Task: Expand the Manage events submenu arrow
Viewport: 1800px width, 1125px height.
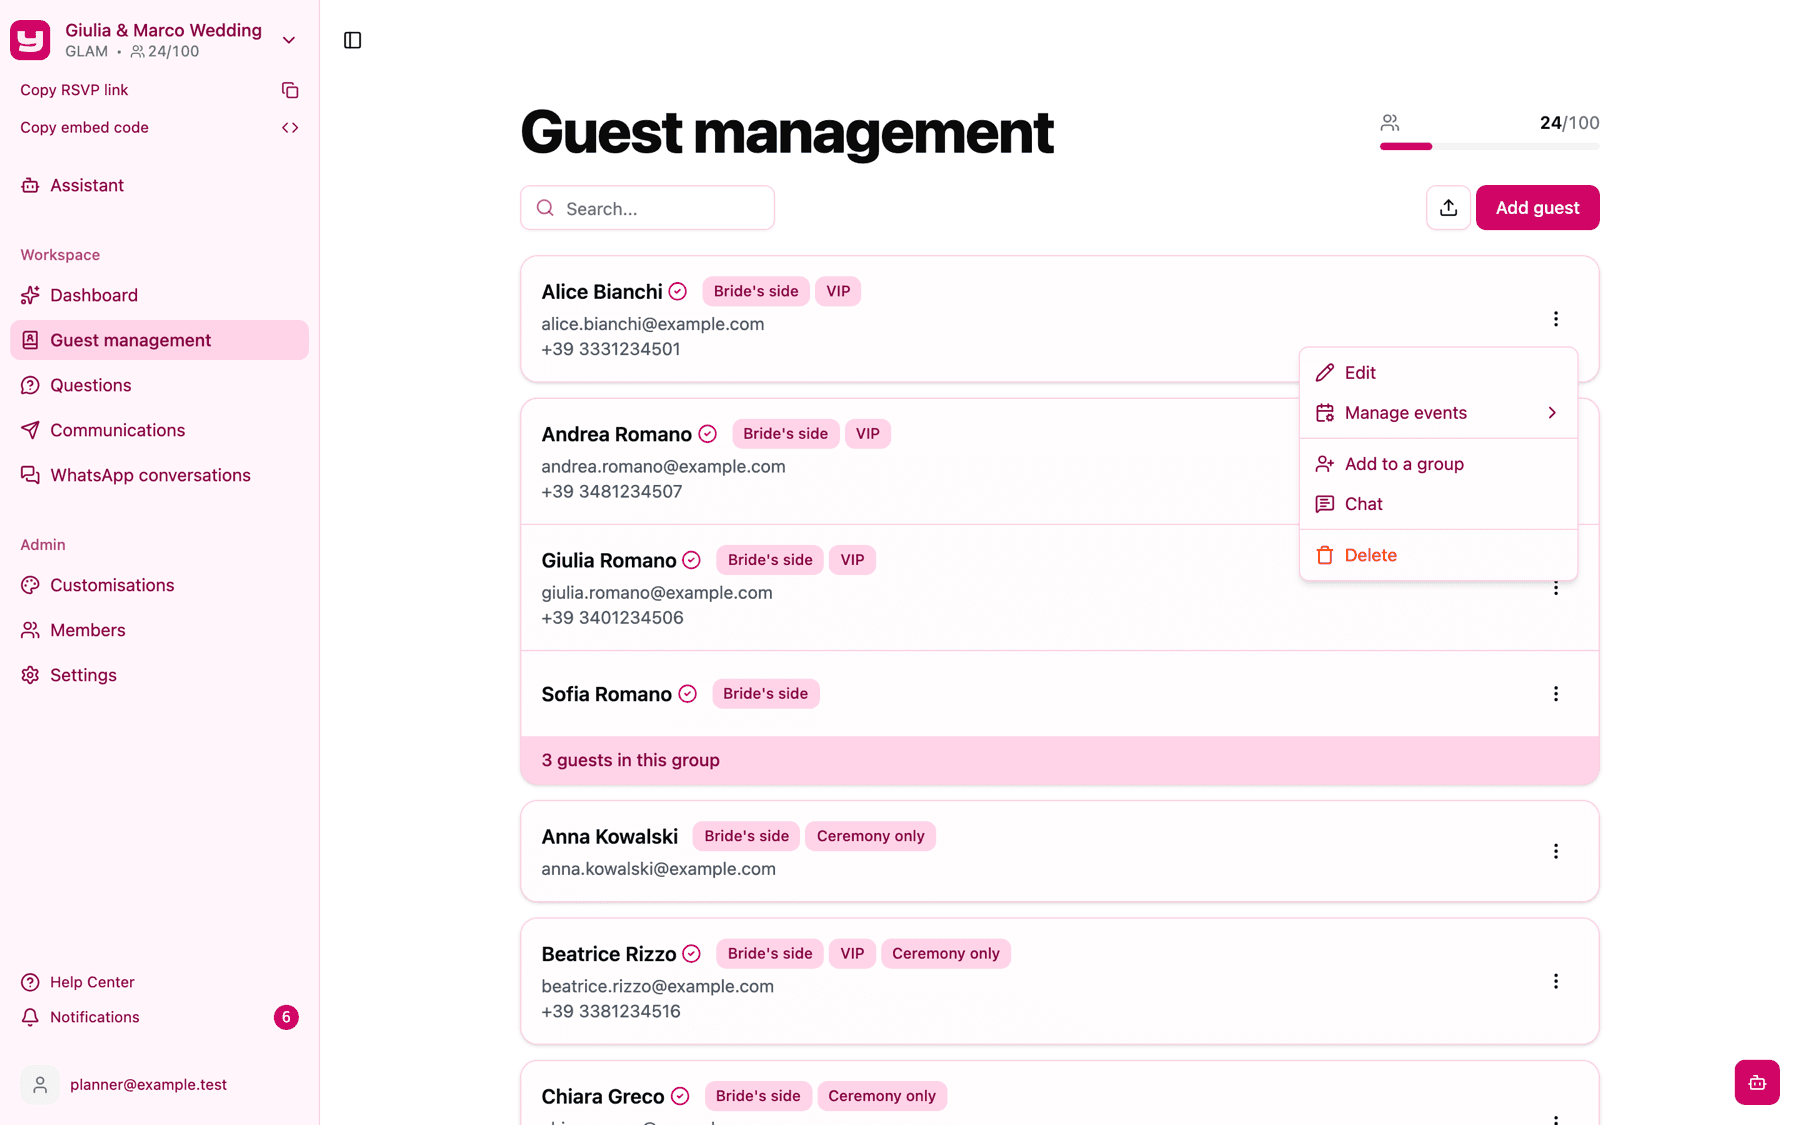Action: 1552,413
